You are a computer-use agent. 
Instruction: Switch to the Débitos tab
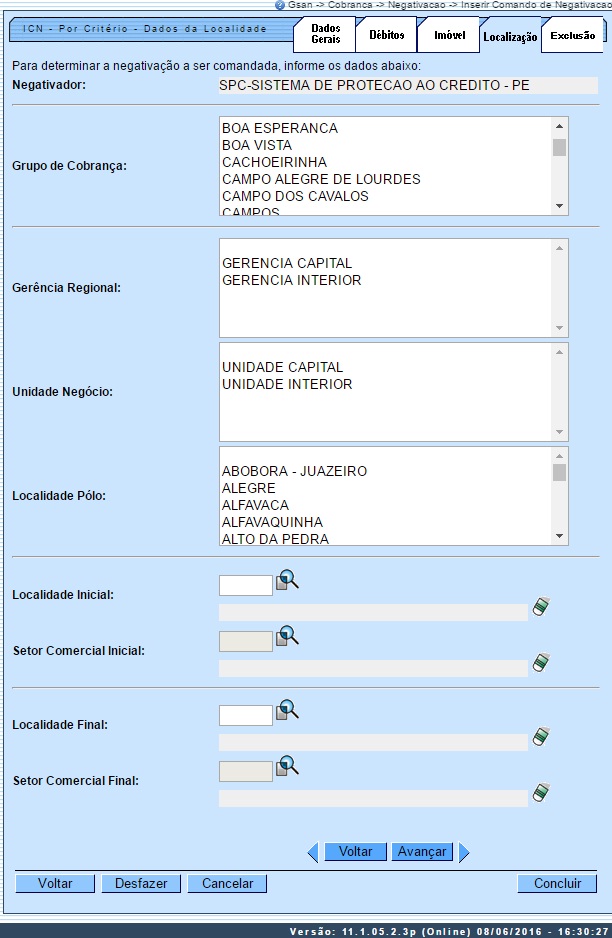coord(386,34)
